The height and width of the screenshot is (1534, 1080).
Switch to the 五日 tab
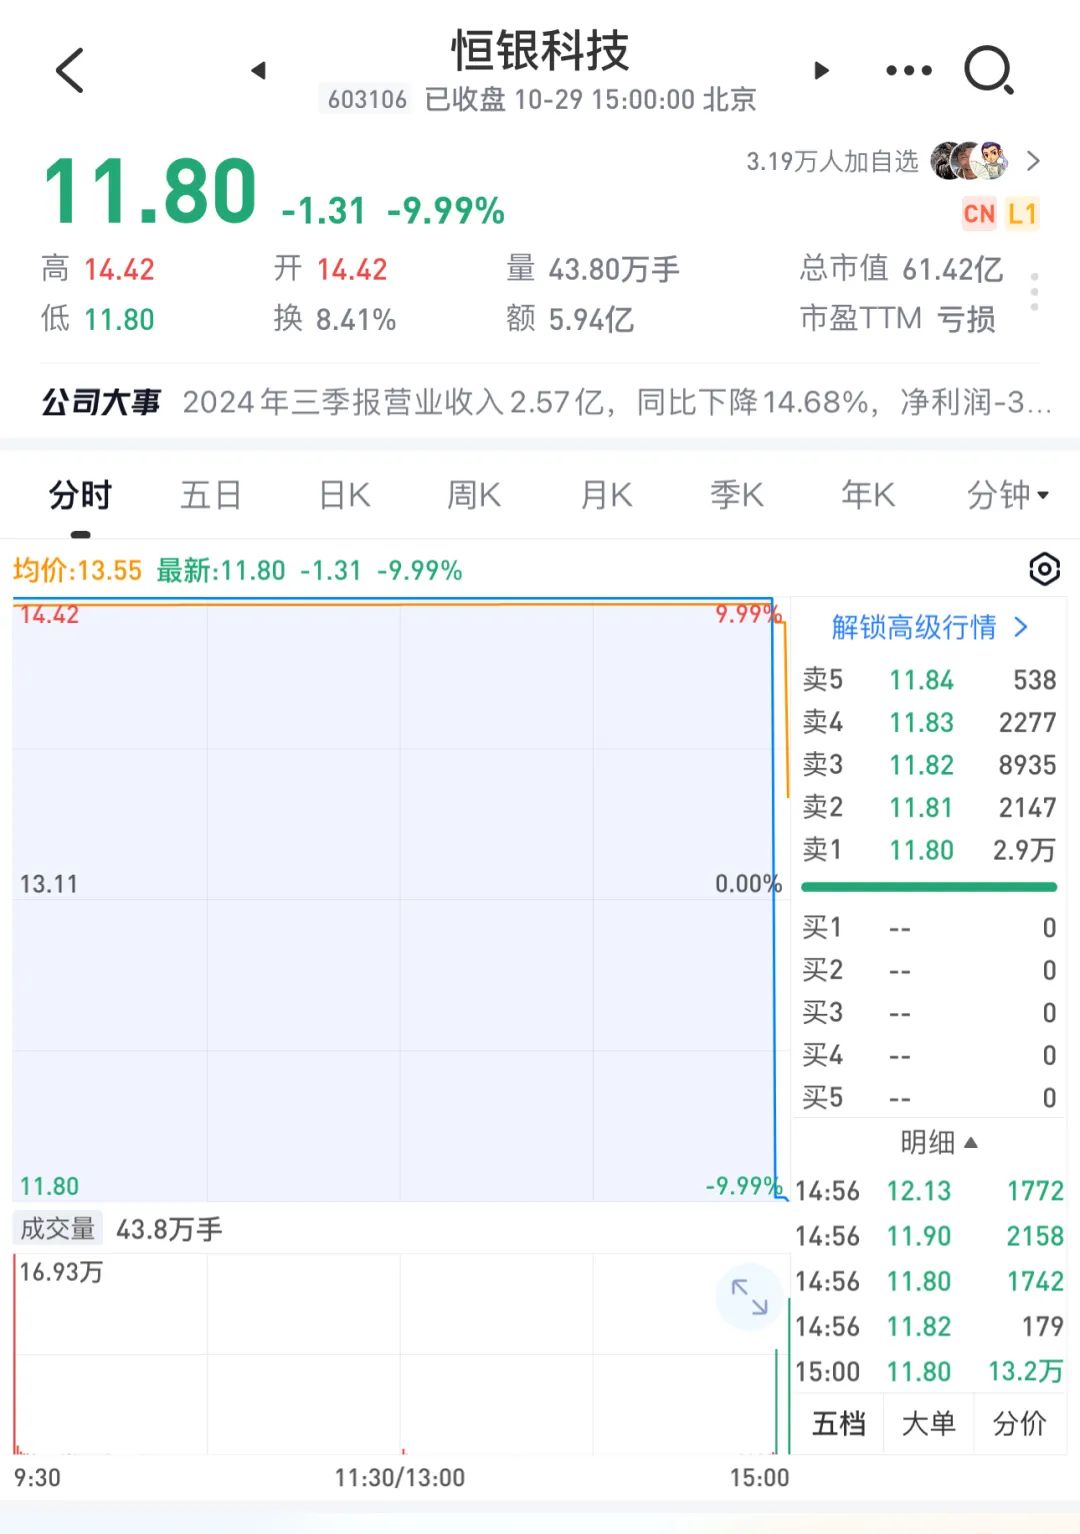(x=211, y=494)
